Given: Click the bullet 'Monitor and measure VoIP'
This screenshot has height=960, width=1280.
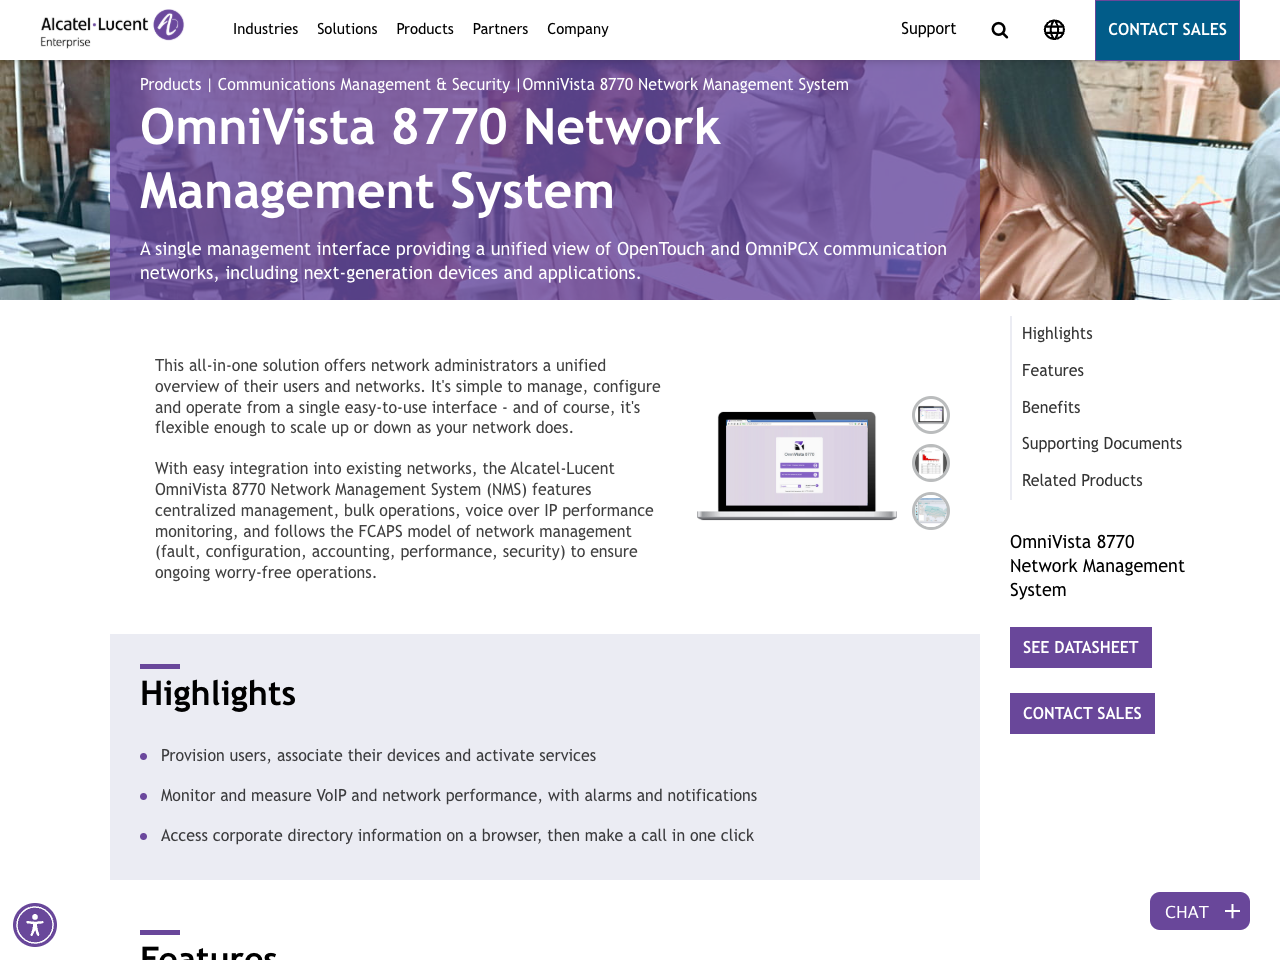Looking at the screenshot, I should 459,796.
